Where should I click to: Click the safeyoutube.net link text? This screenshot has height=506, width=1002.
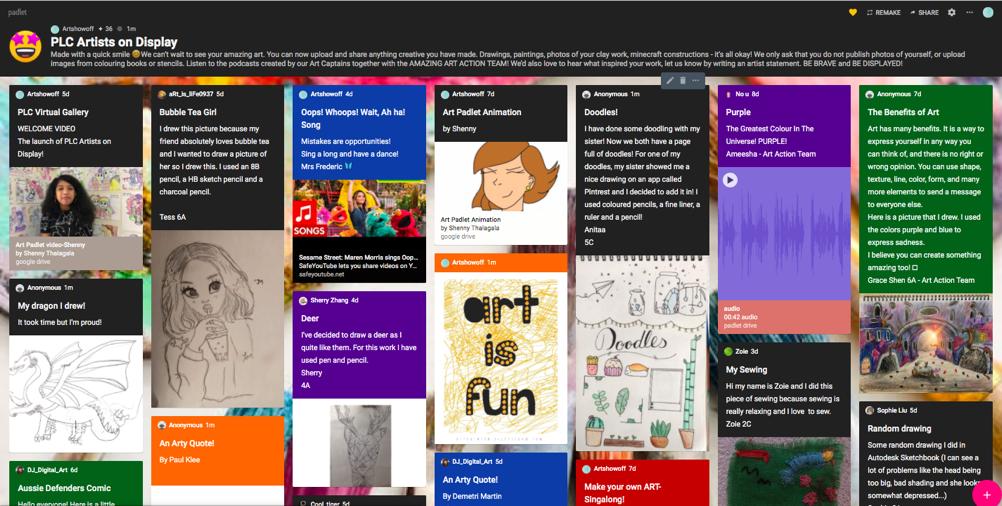click(x=321, y=274)
